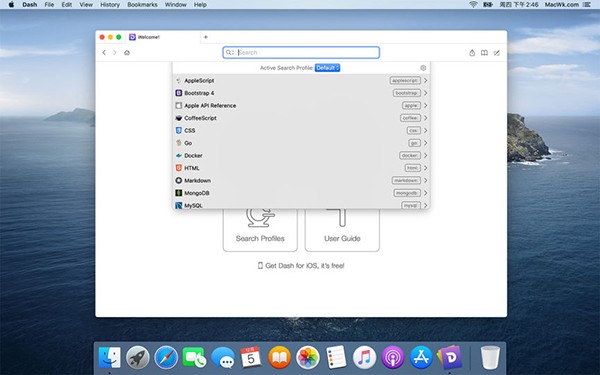Viewport: 600px width, 375px height.
Task: Click the markdown: keyword tag
Action: pos(406,180)
